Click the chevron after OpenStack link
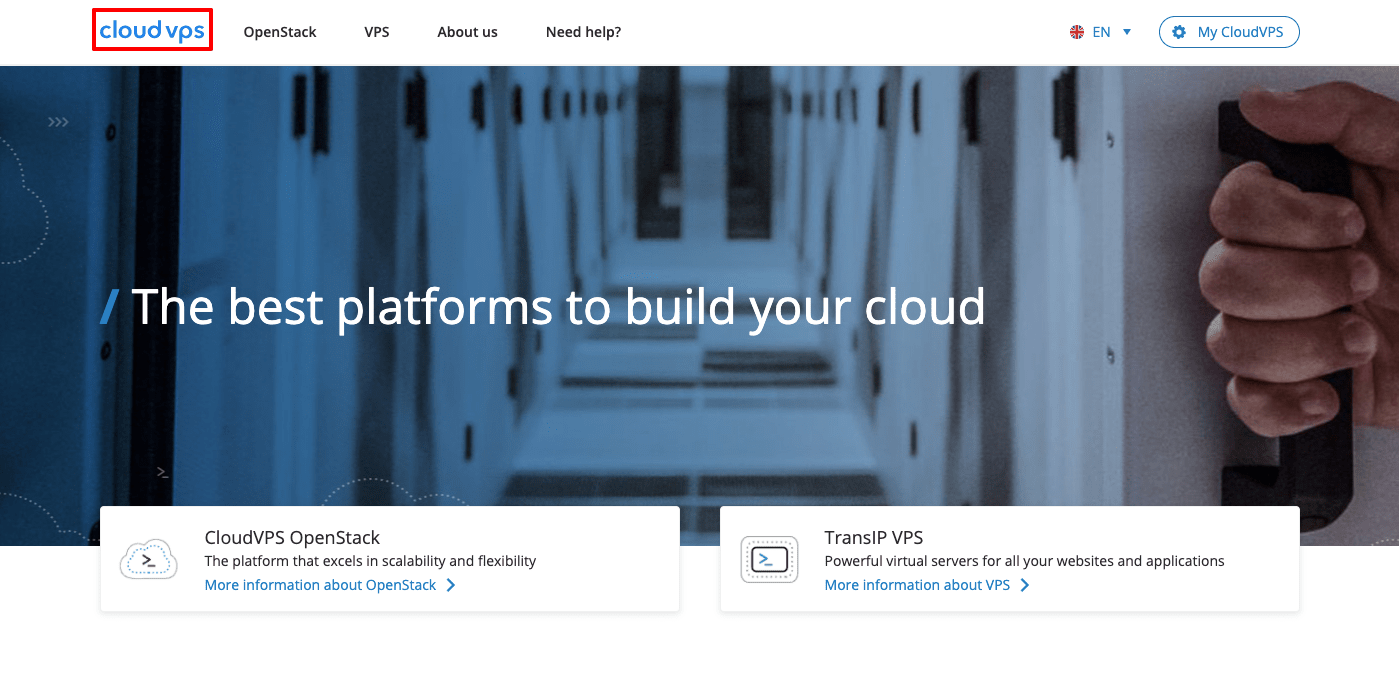Image resolution: width=1399 pixels, height=696 pixels. pos(451,585)
